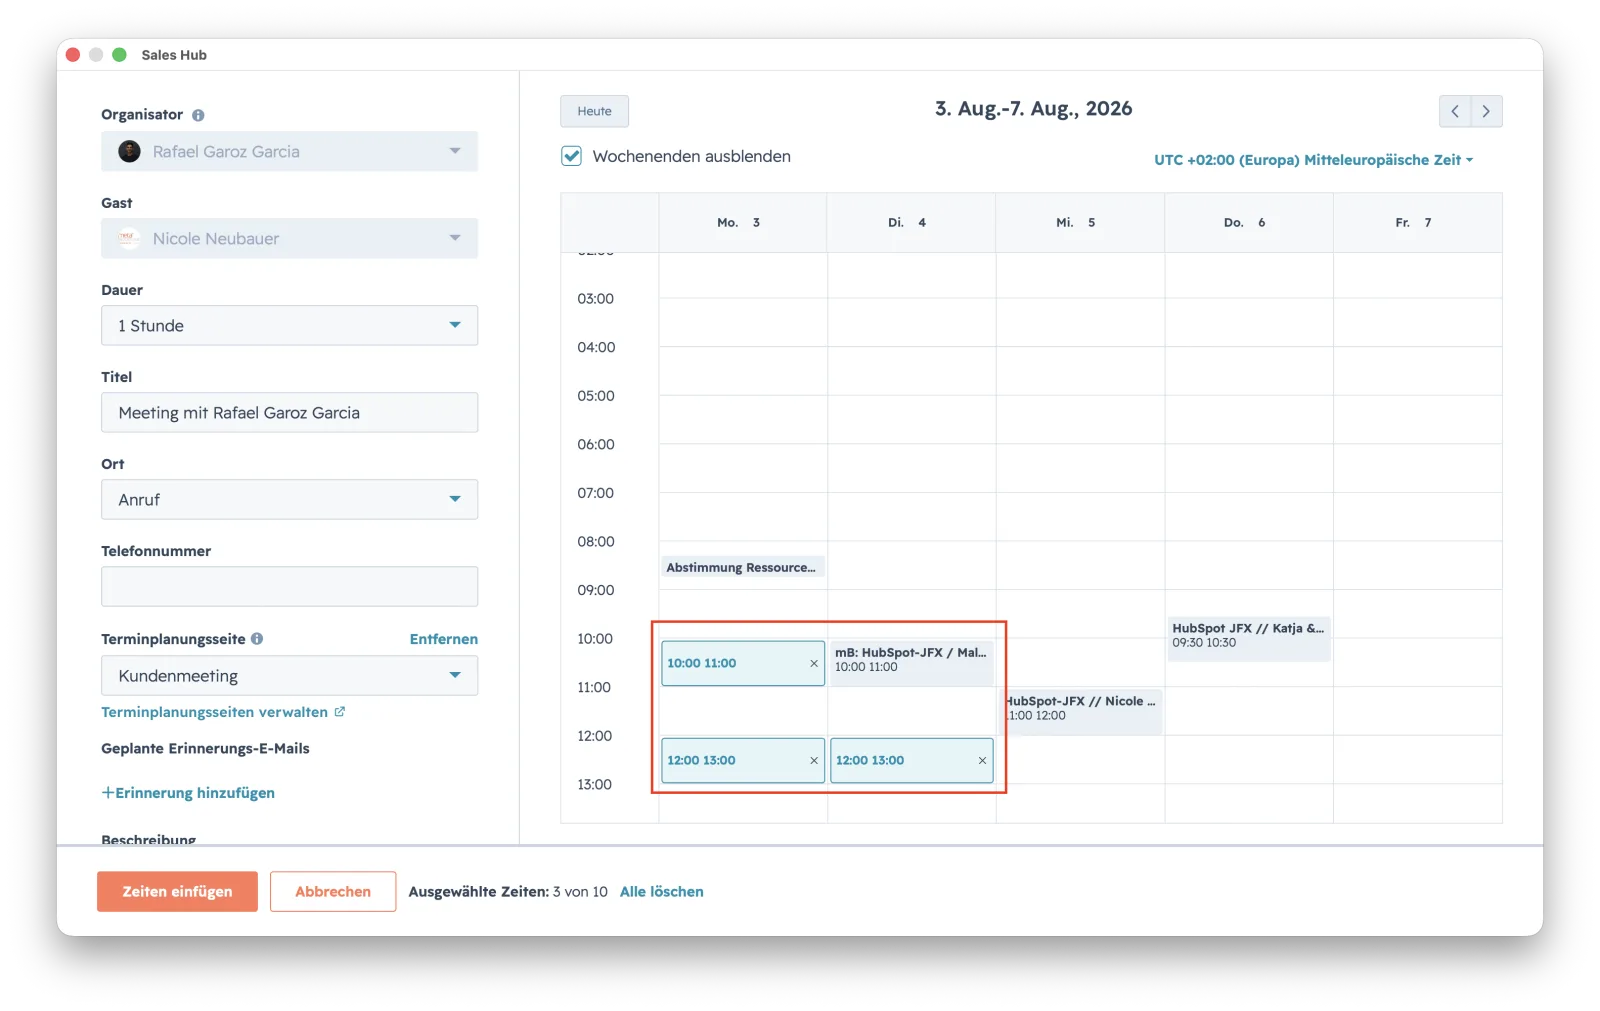Open the UTC +02:00 timezone selector
The width and height of the screenshot is (1600, 1011).
click(x=1313, y=160)
